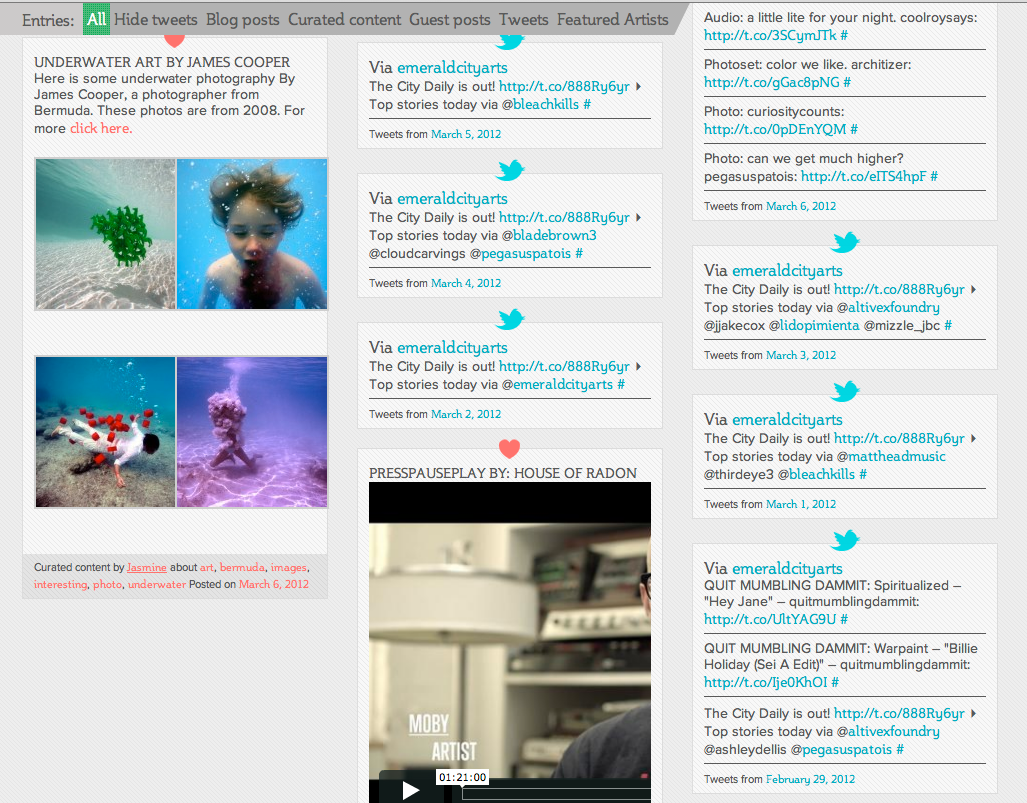Open the 'Posted on March 6, 2012' date link
The image size is (1027, 803).
(x=274, y=584)
